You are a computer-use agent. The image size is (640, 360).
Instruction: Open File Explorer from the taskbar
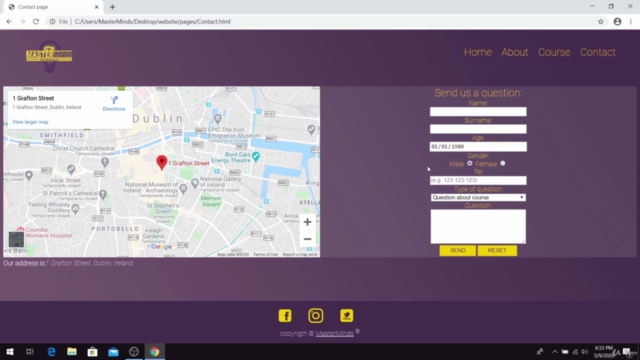(72, 351)
